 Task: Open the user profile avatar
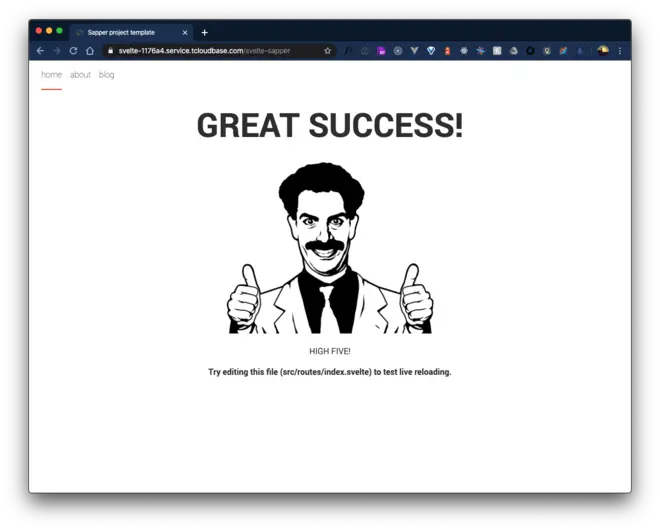pyautogui.click(x=603, y=51)
